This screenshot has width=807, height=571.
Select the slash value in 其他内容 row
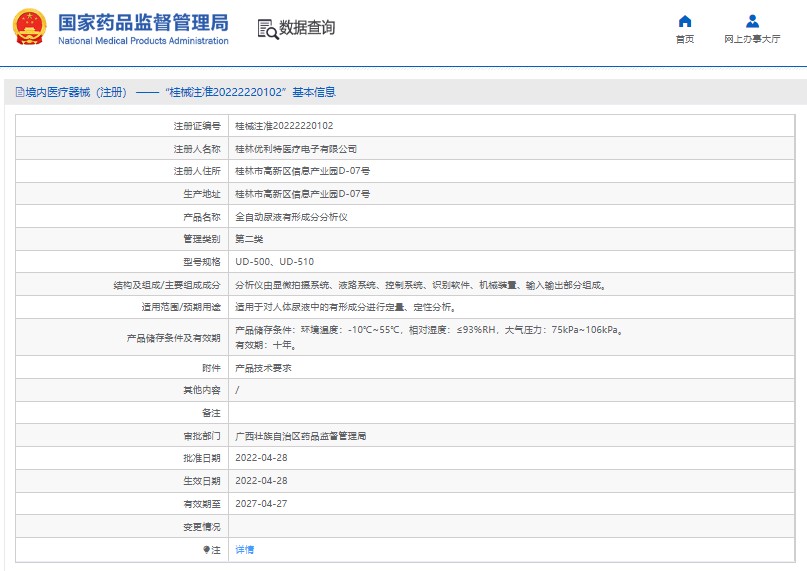coord(237,390)
